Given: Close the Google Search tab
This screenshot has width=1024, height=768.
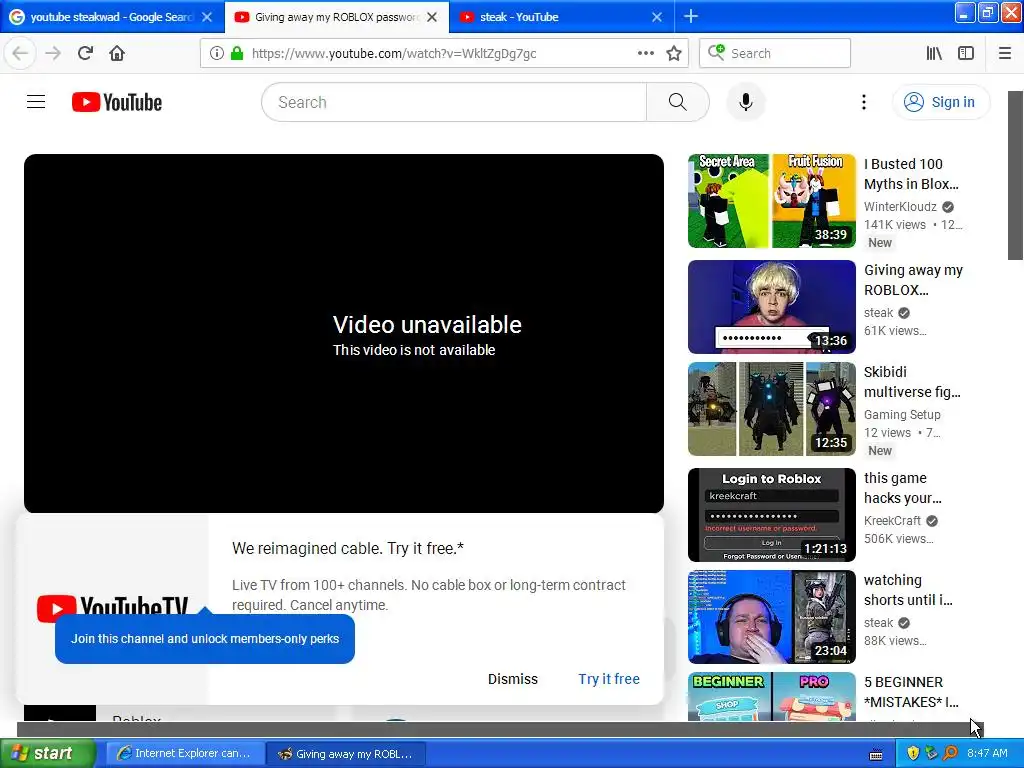Looking at the screenshot, I should 207,17.
